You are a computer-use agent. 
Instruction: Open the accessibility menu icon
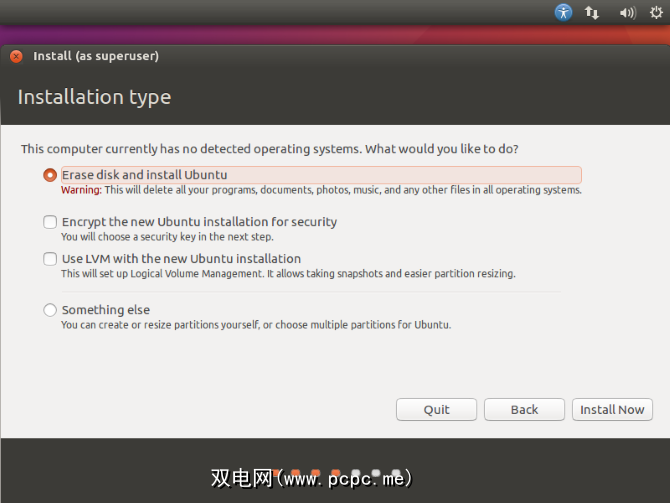(564, 13)
